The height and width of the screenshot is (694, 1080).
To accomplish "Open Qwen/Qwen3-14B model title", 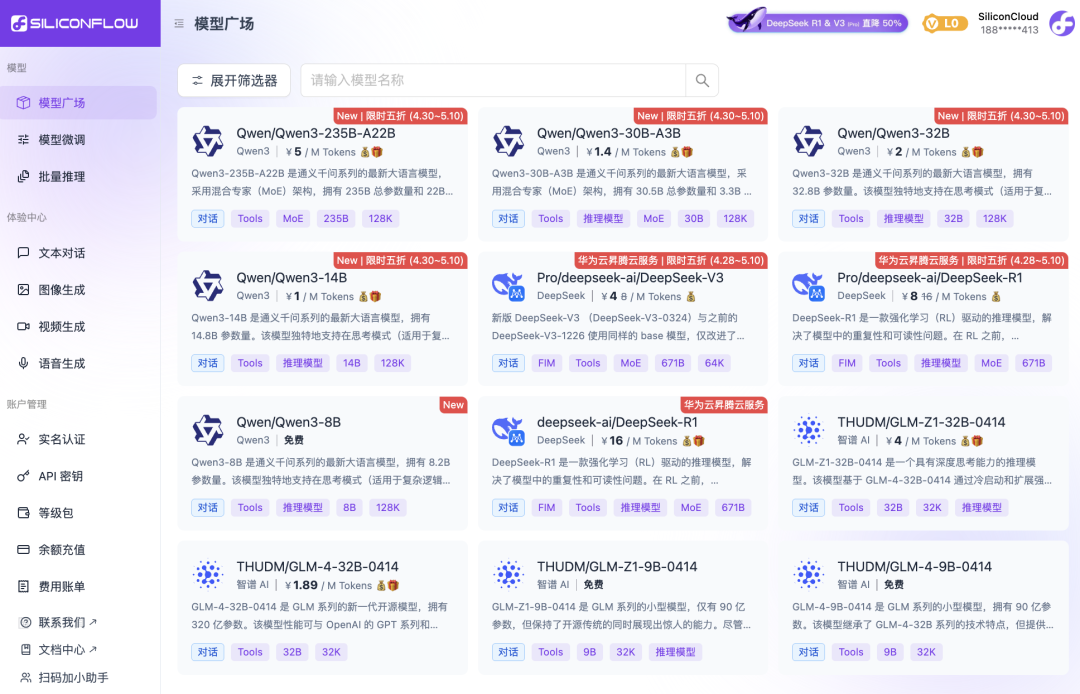I will 292,278.
